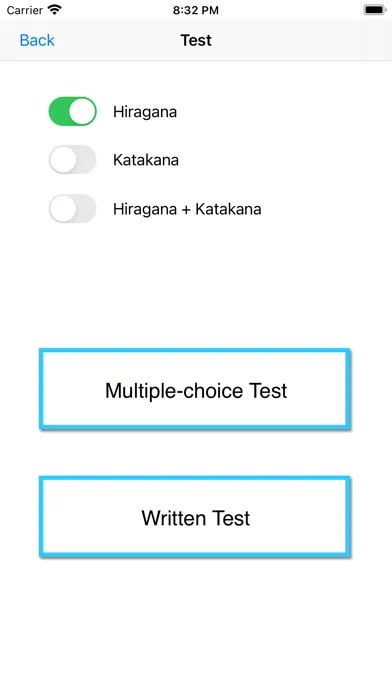Tap the white knob of the green Hiragana switch
Image resolution: width=392 pixels, height=696 pixels.
pyautogui.click(x=82, y=111)
